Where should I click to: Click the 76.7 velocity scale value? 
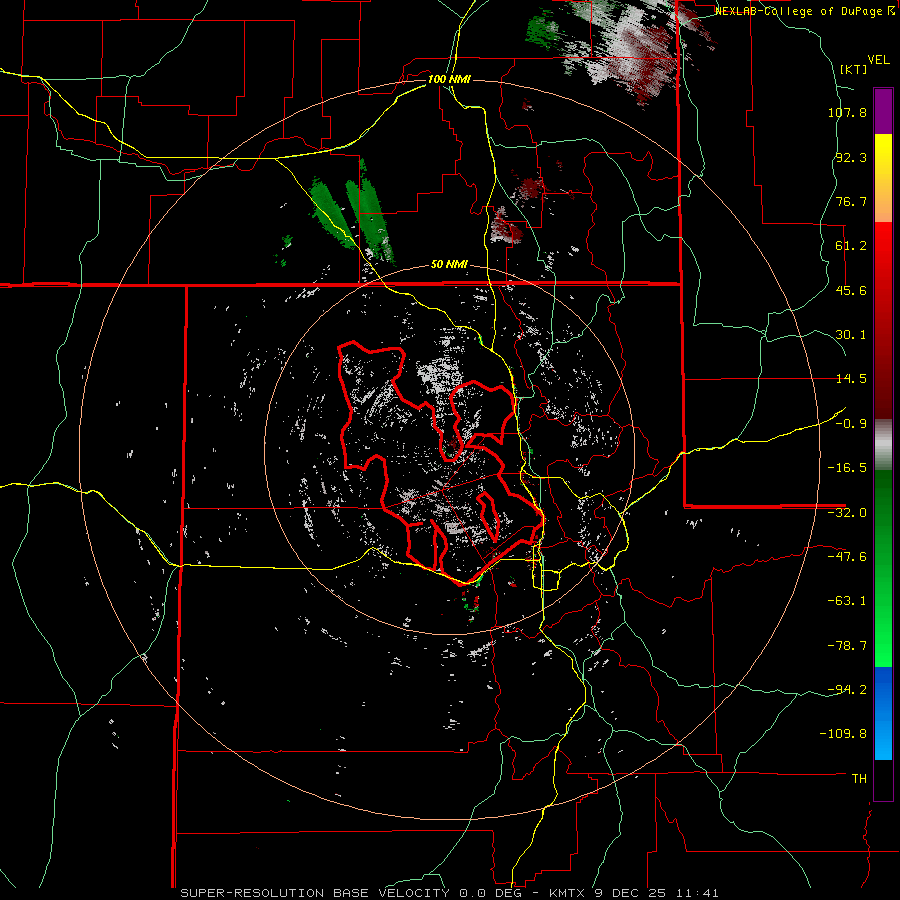851,201
